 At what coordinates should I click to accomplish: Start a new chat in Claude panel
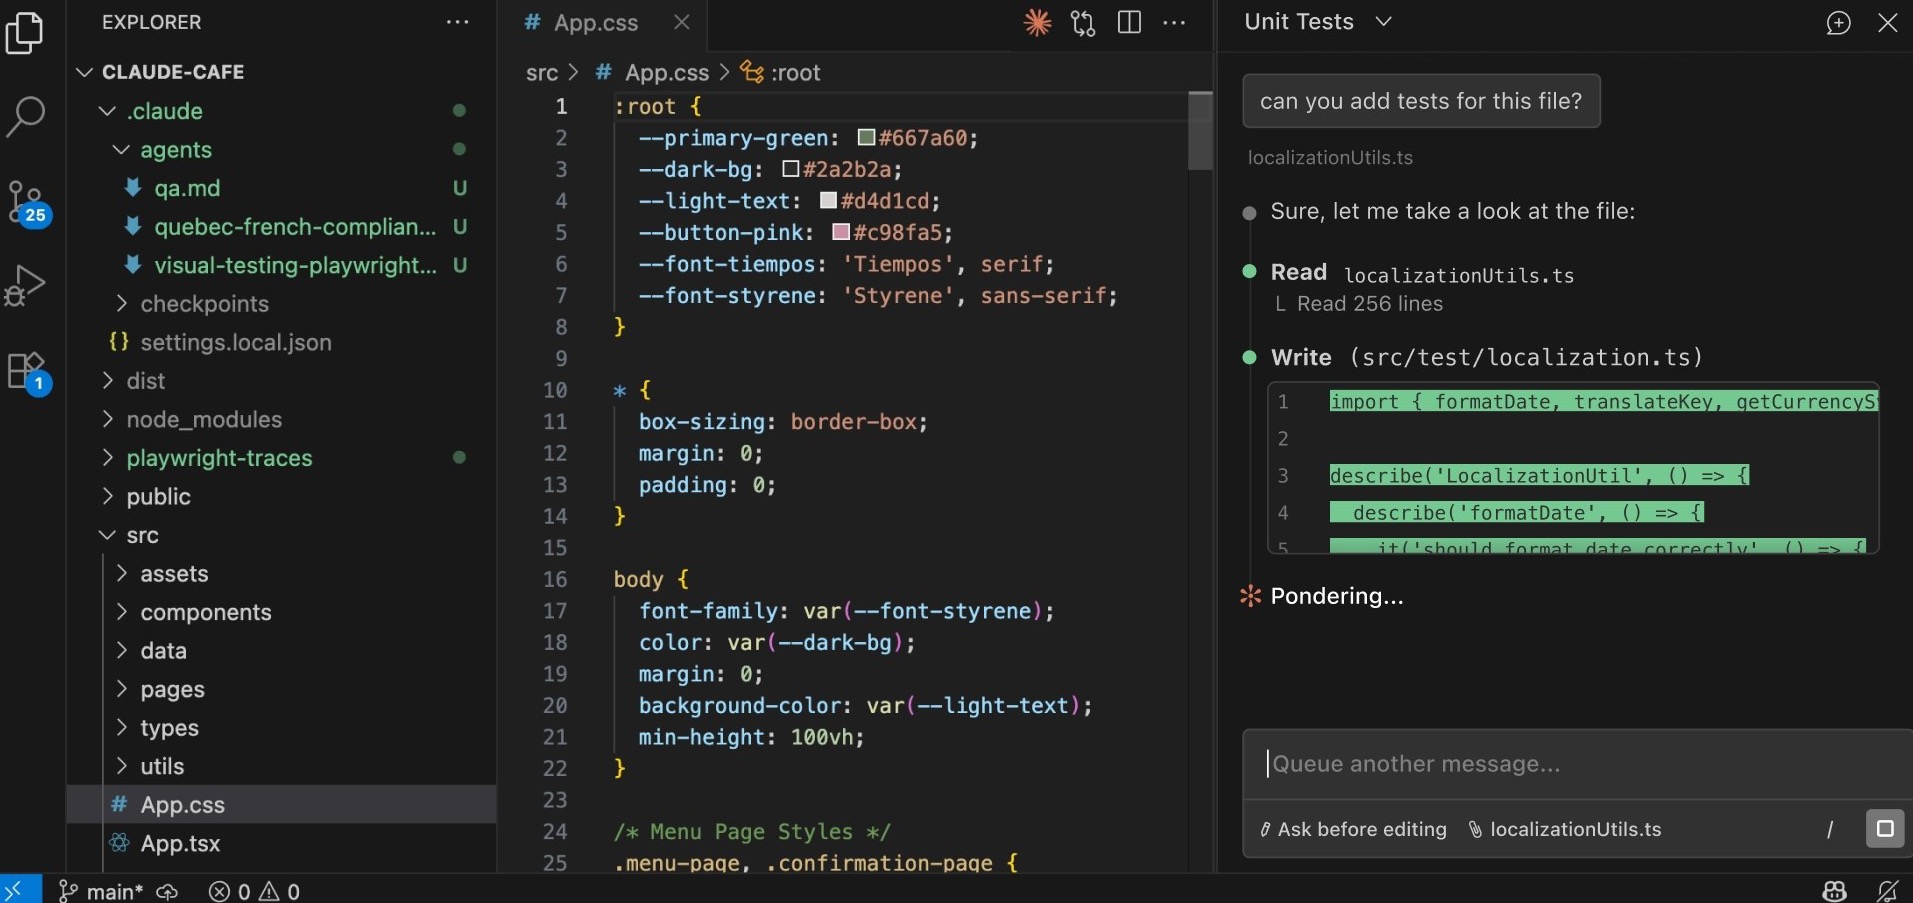pos(1838,22)
